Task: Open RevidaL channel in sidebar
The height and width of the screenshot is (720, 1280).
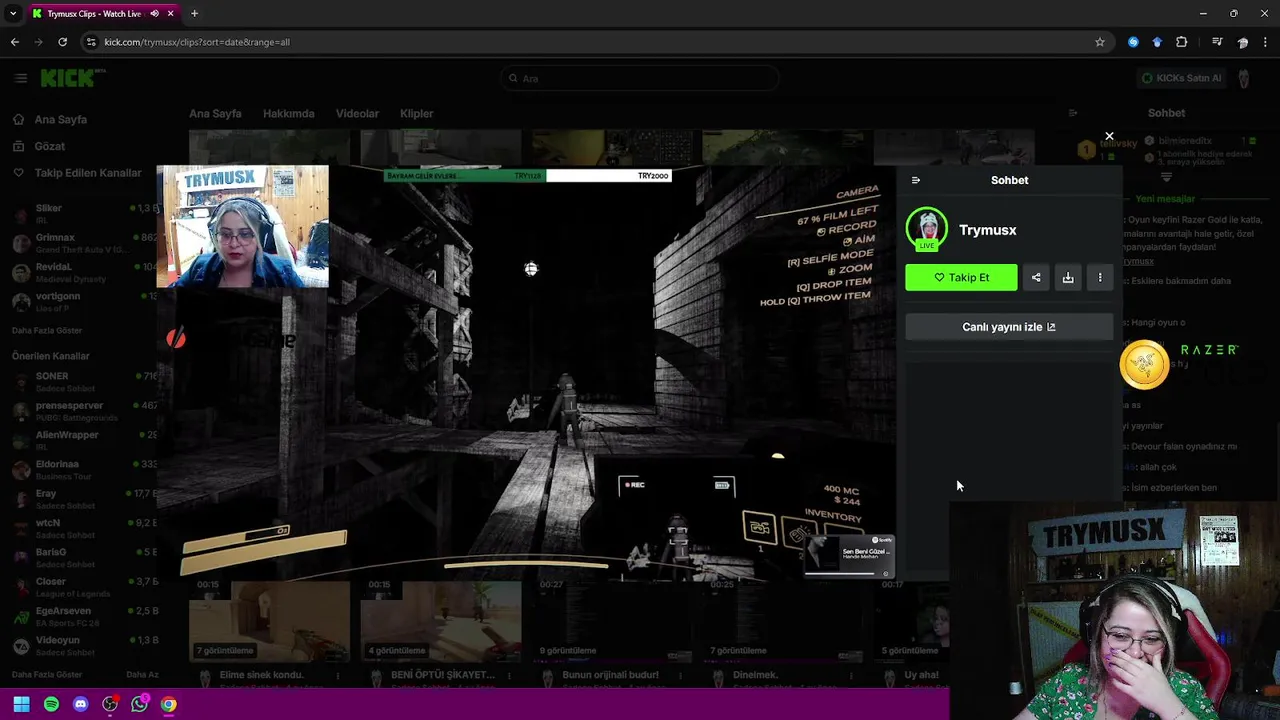Action: pyautogui.click(x=85, y=272)
